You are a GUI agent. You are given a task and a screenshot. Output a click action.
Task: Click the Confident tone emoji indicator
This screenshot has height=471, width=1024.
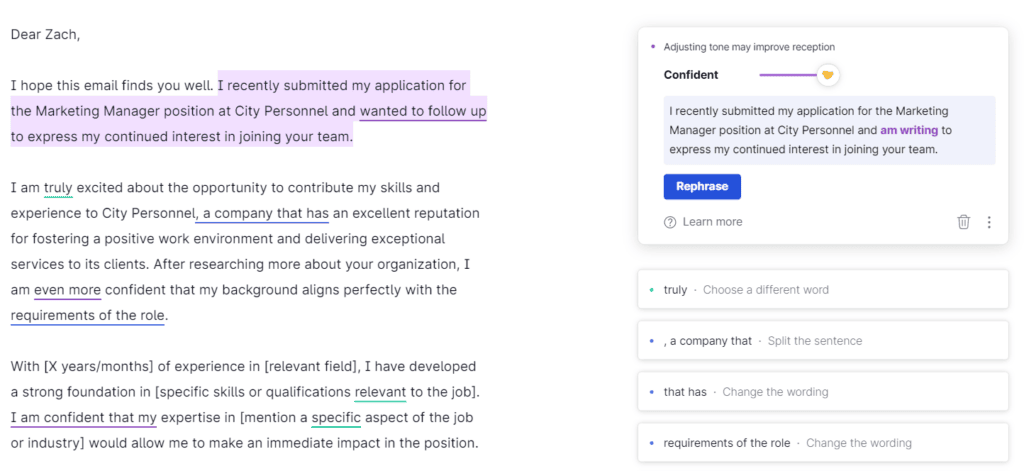(827, 75)
